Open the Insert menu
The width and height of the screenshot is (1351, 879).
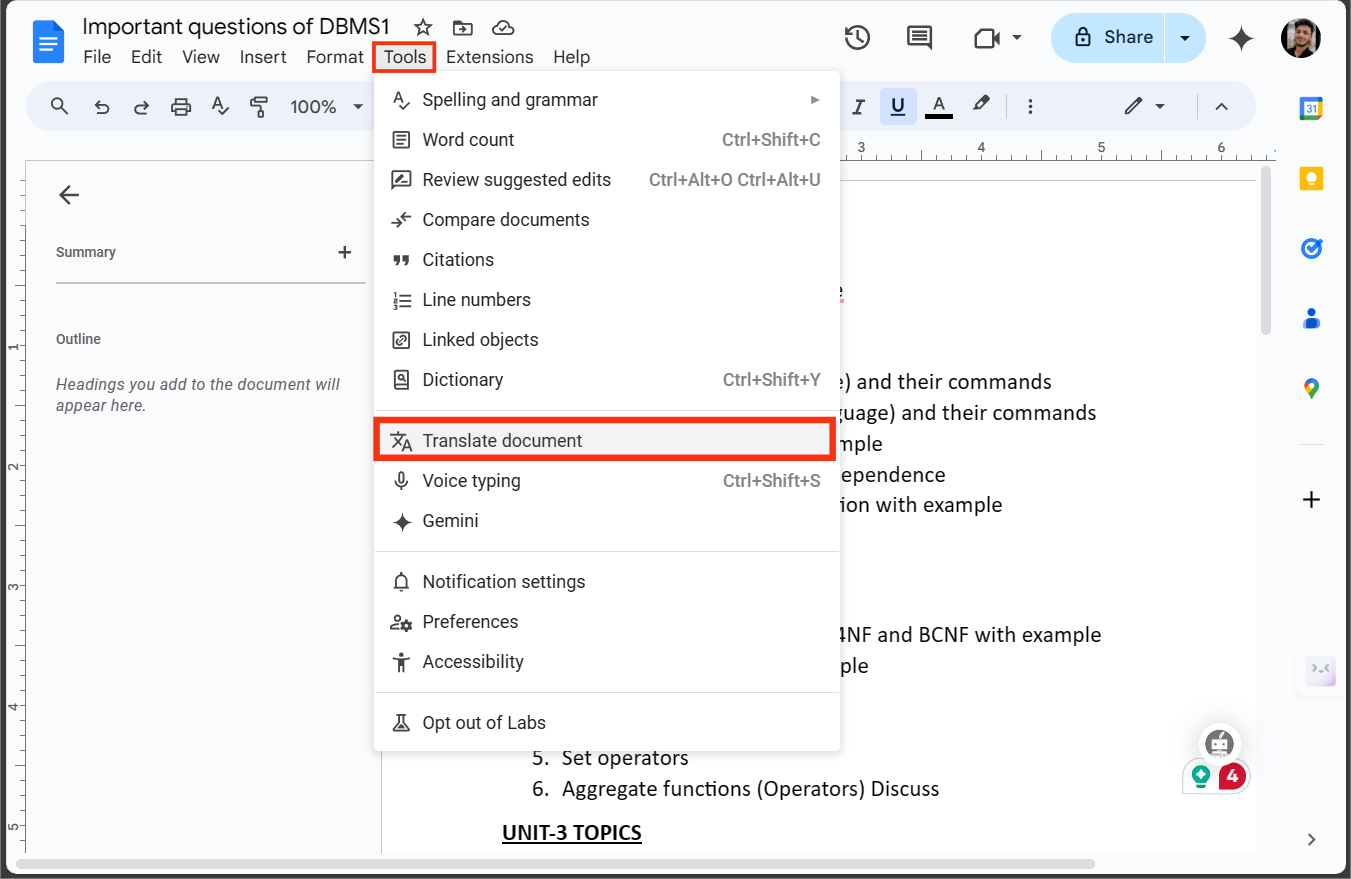click(x=263, y=57)
